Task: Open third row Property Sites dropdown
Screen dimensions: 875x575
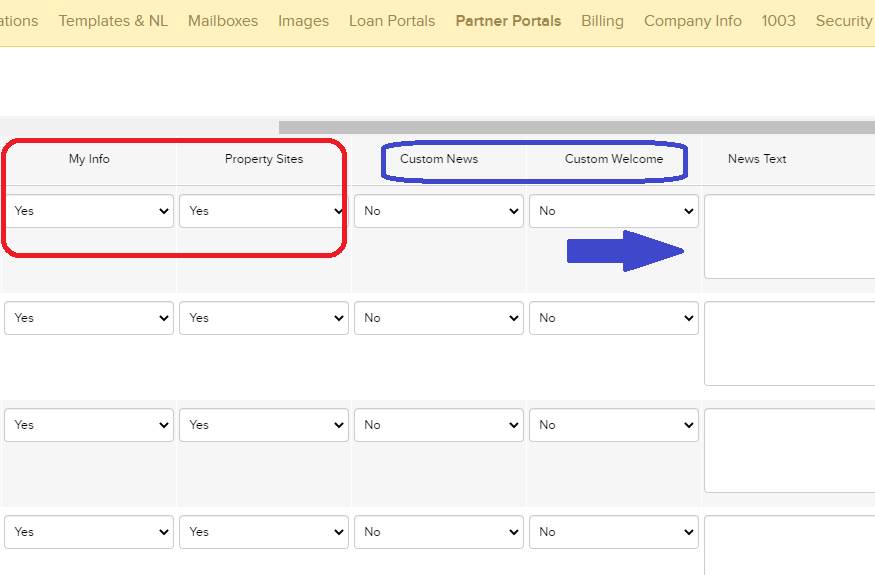Action: 263,425
